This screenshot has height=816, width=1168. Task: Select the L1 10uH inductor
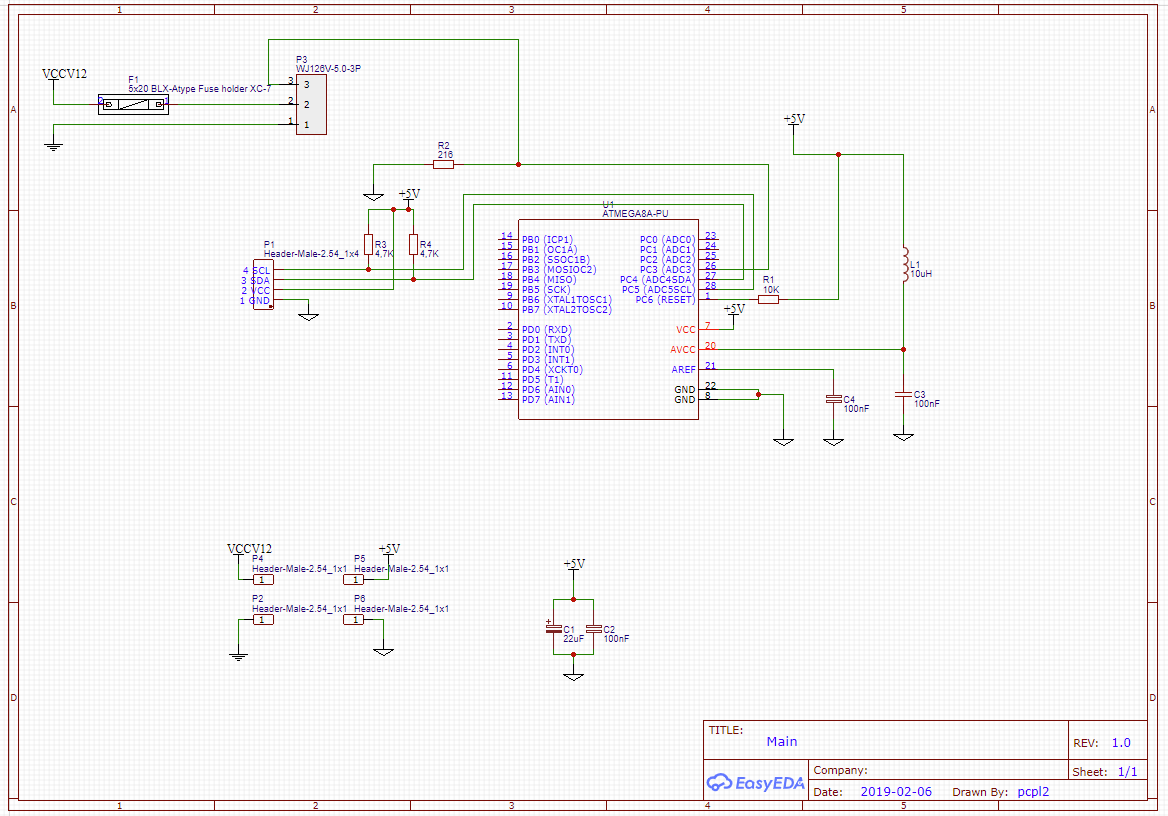[x=903, y=264]
